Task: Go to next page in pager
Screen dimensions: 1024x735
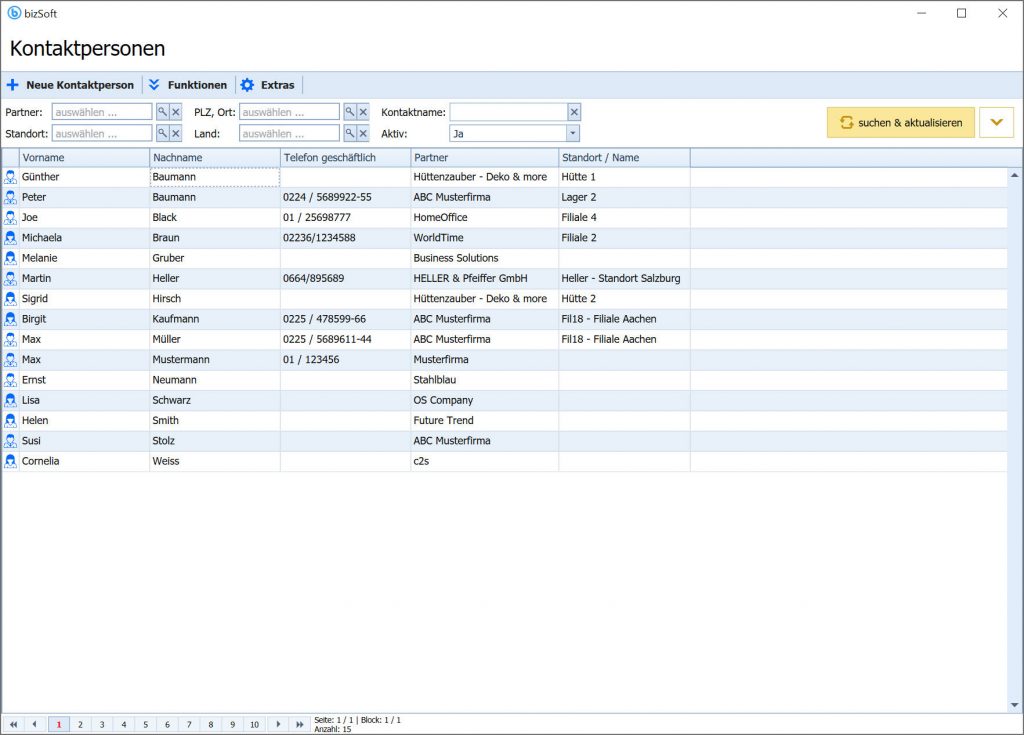Action: pyautogui.click(x=278, y=724)
